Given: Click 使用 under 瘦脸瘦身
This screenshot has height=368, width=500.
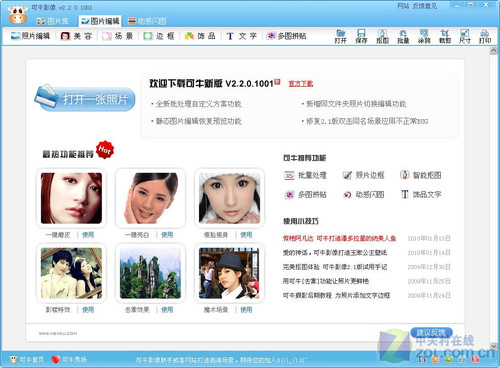Looking at the screenshot, I should point(246,235).
